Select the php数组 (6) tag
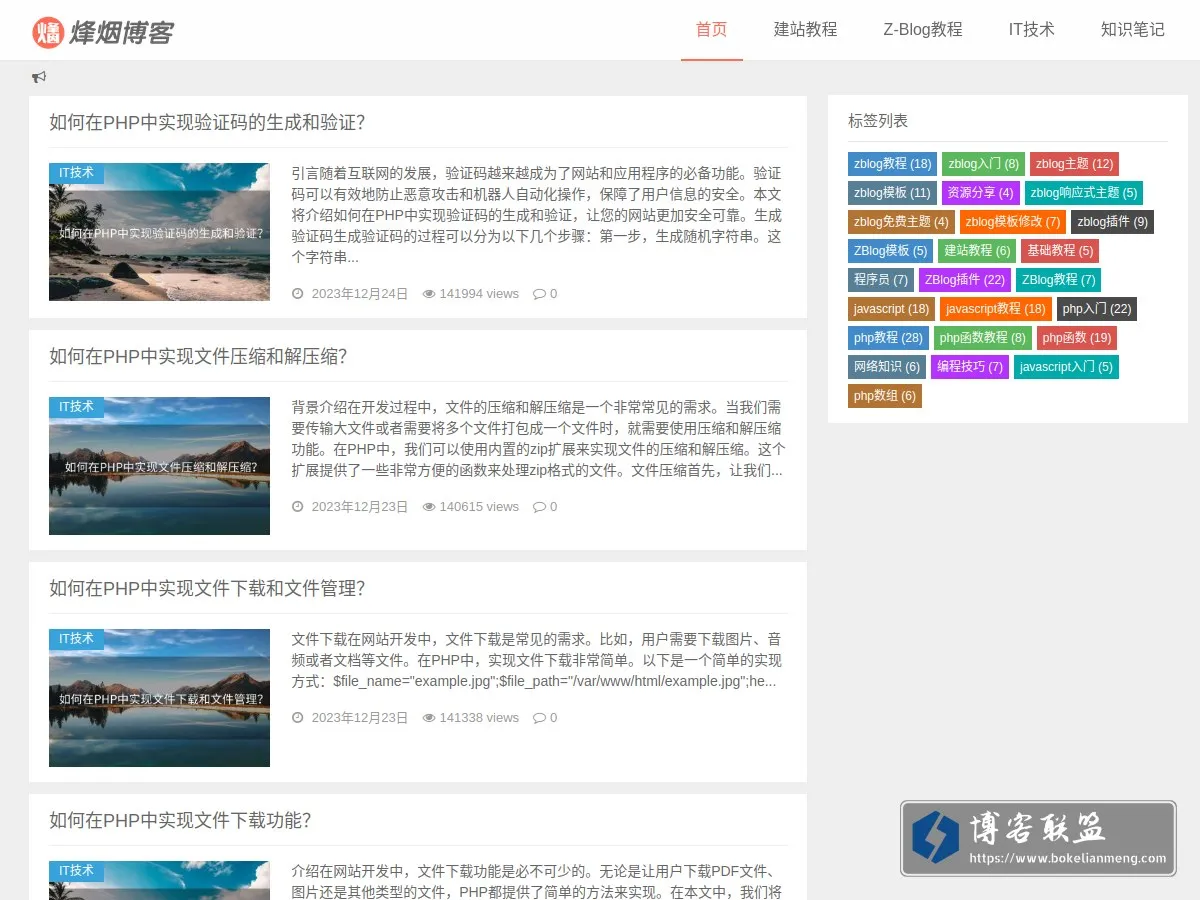 point(885,396)
